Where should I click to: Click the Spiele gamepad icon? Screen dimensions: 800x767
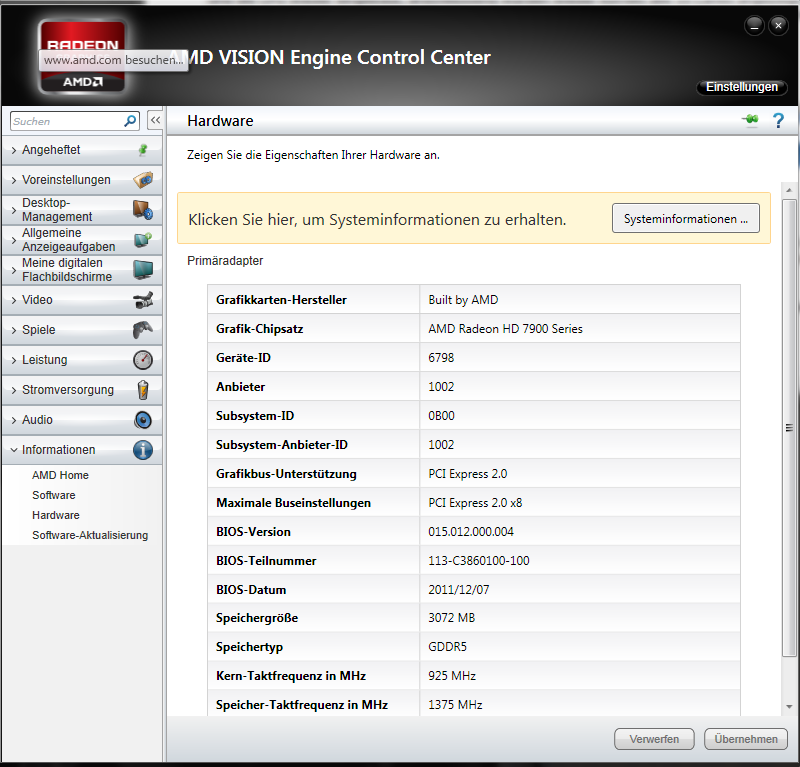(x=143, y=330)
